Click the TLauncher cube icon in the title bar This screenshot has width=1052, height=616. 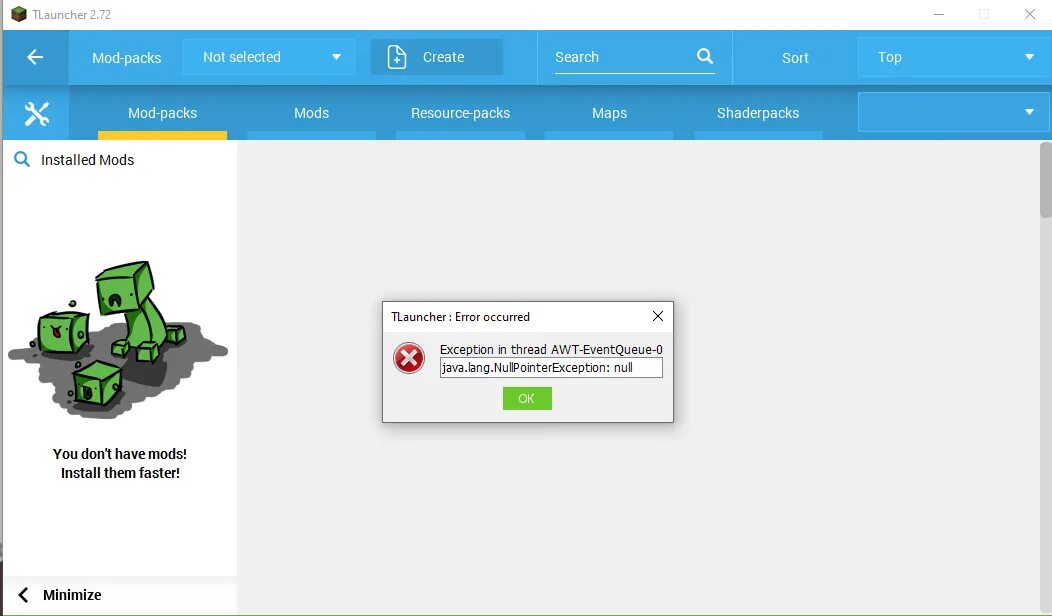coord(19,14)
